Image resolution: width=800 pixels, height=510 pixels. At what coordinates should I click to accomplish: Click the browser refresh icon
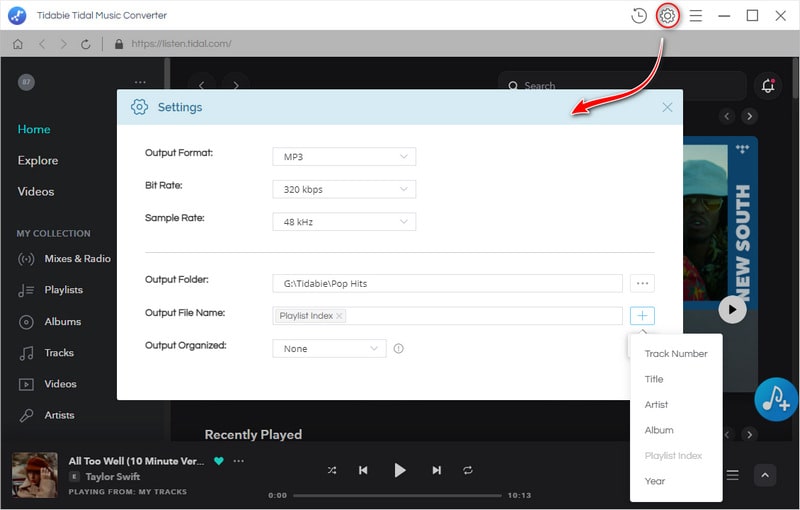coord(86,44)
